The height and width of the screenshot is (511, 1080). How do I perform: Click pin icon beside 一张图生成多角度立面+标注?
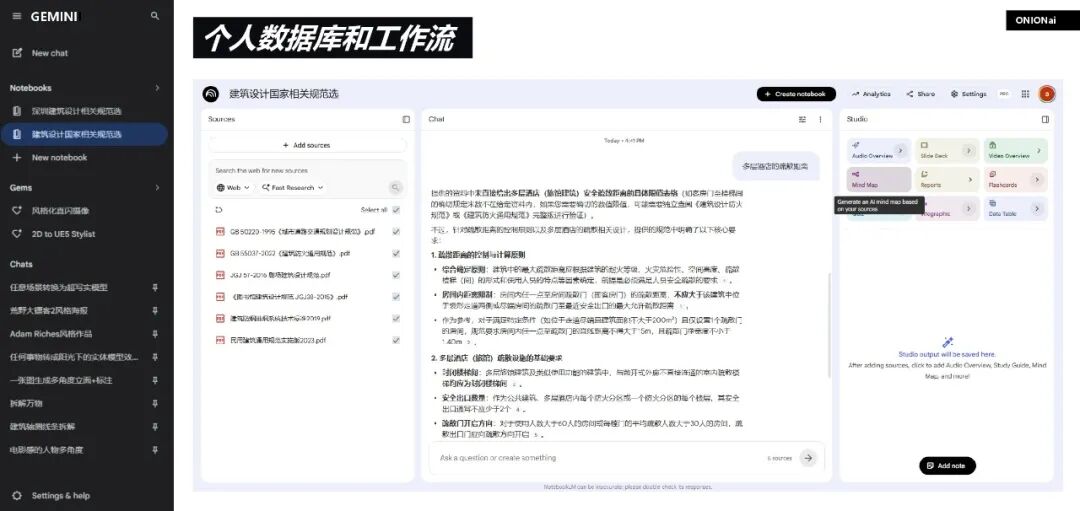(155, 380)
